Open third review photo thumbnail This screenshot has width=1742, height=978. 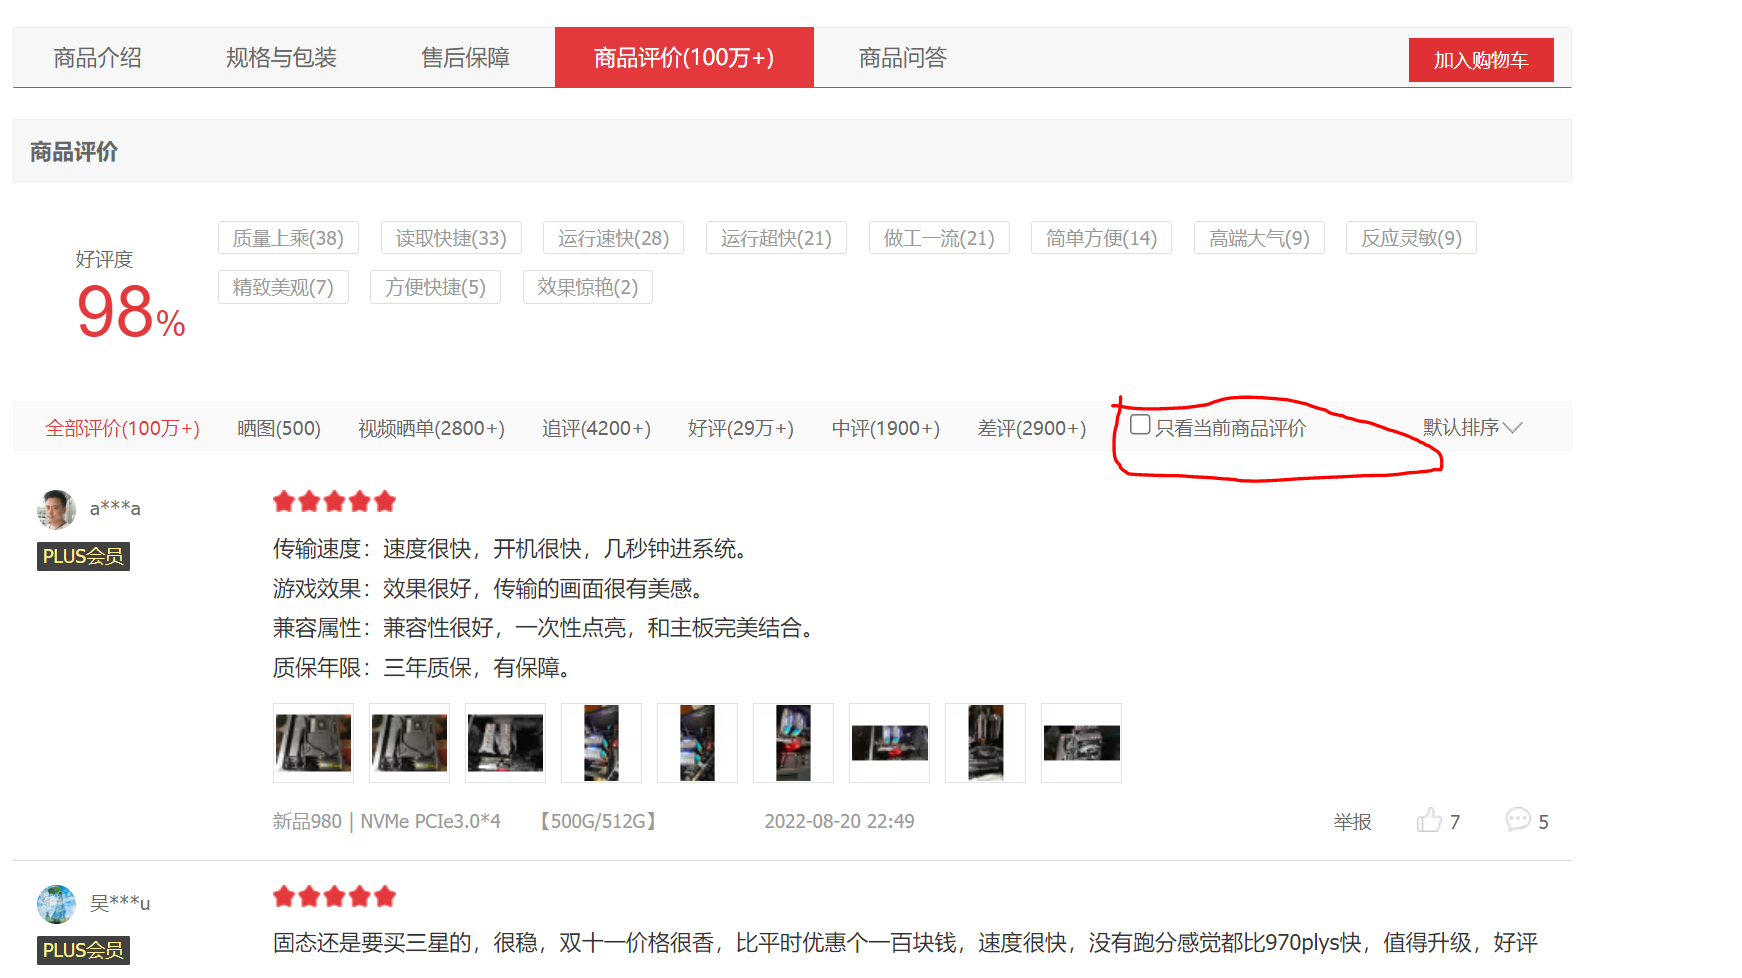tap(505, 743)
